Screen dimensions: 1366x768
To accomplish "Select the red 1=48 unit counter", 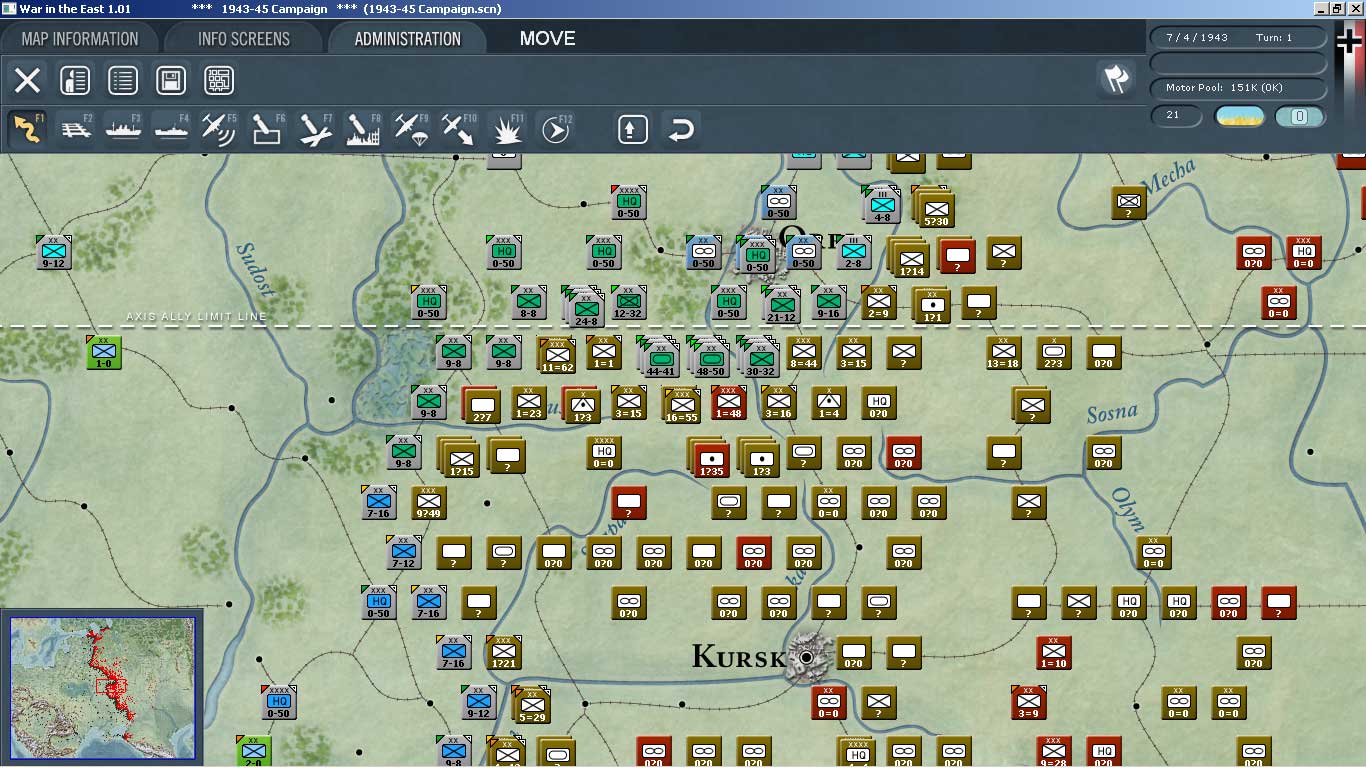I will (x=728, y=402).
